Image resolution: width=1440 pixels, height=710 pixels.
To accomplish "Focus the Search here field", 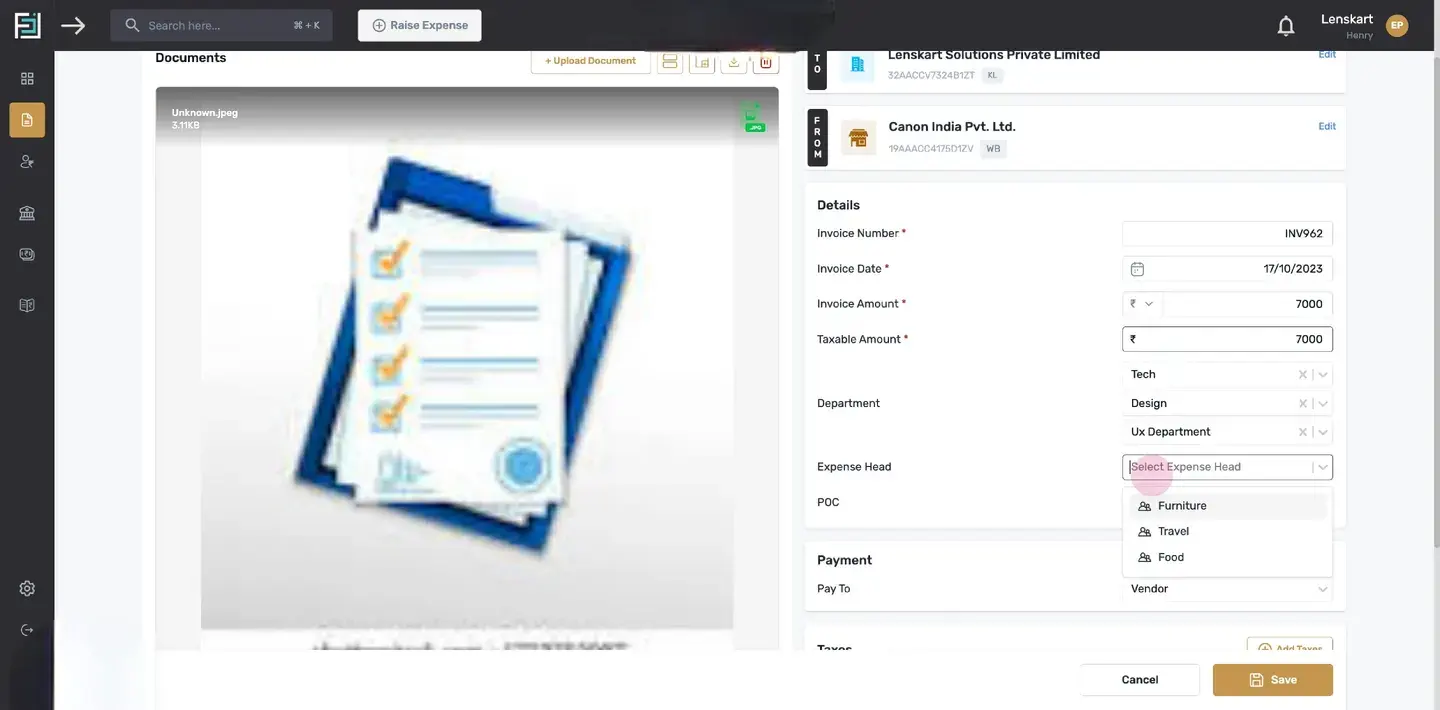I will pos(221,25).
